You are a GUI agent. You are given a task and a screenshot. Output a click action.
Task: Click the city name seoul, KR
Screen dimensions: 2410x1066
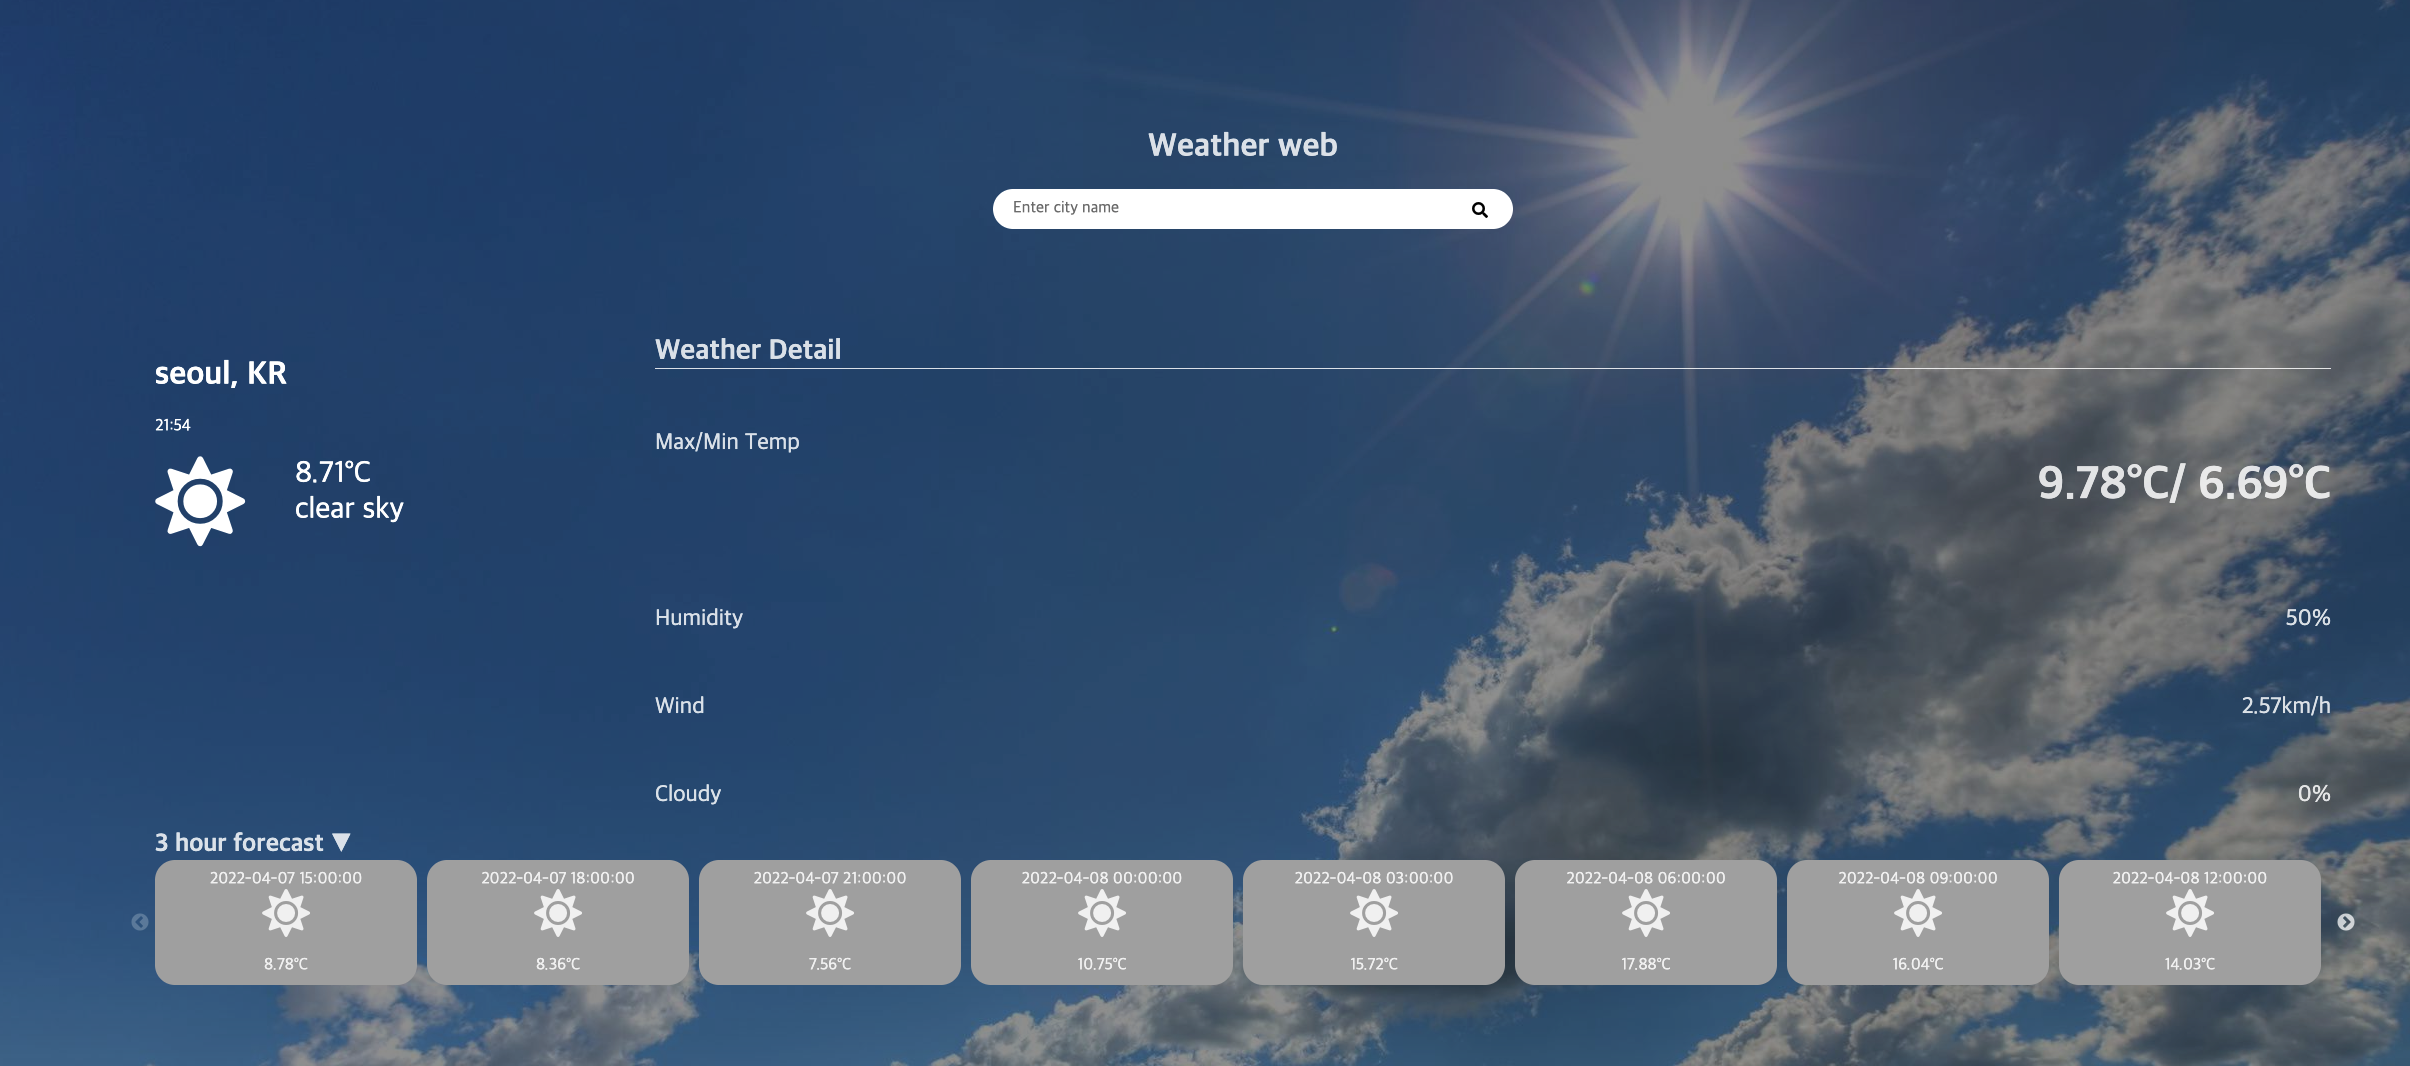coord(220,372)
